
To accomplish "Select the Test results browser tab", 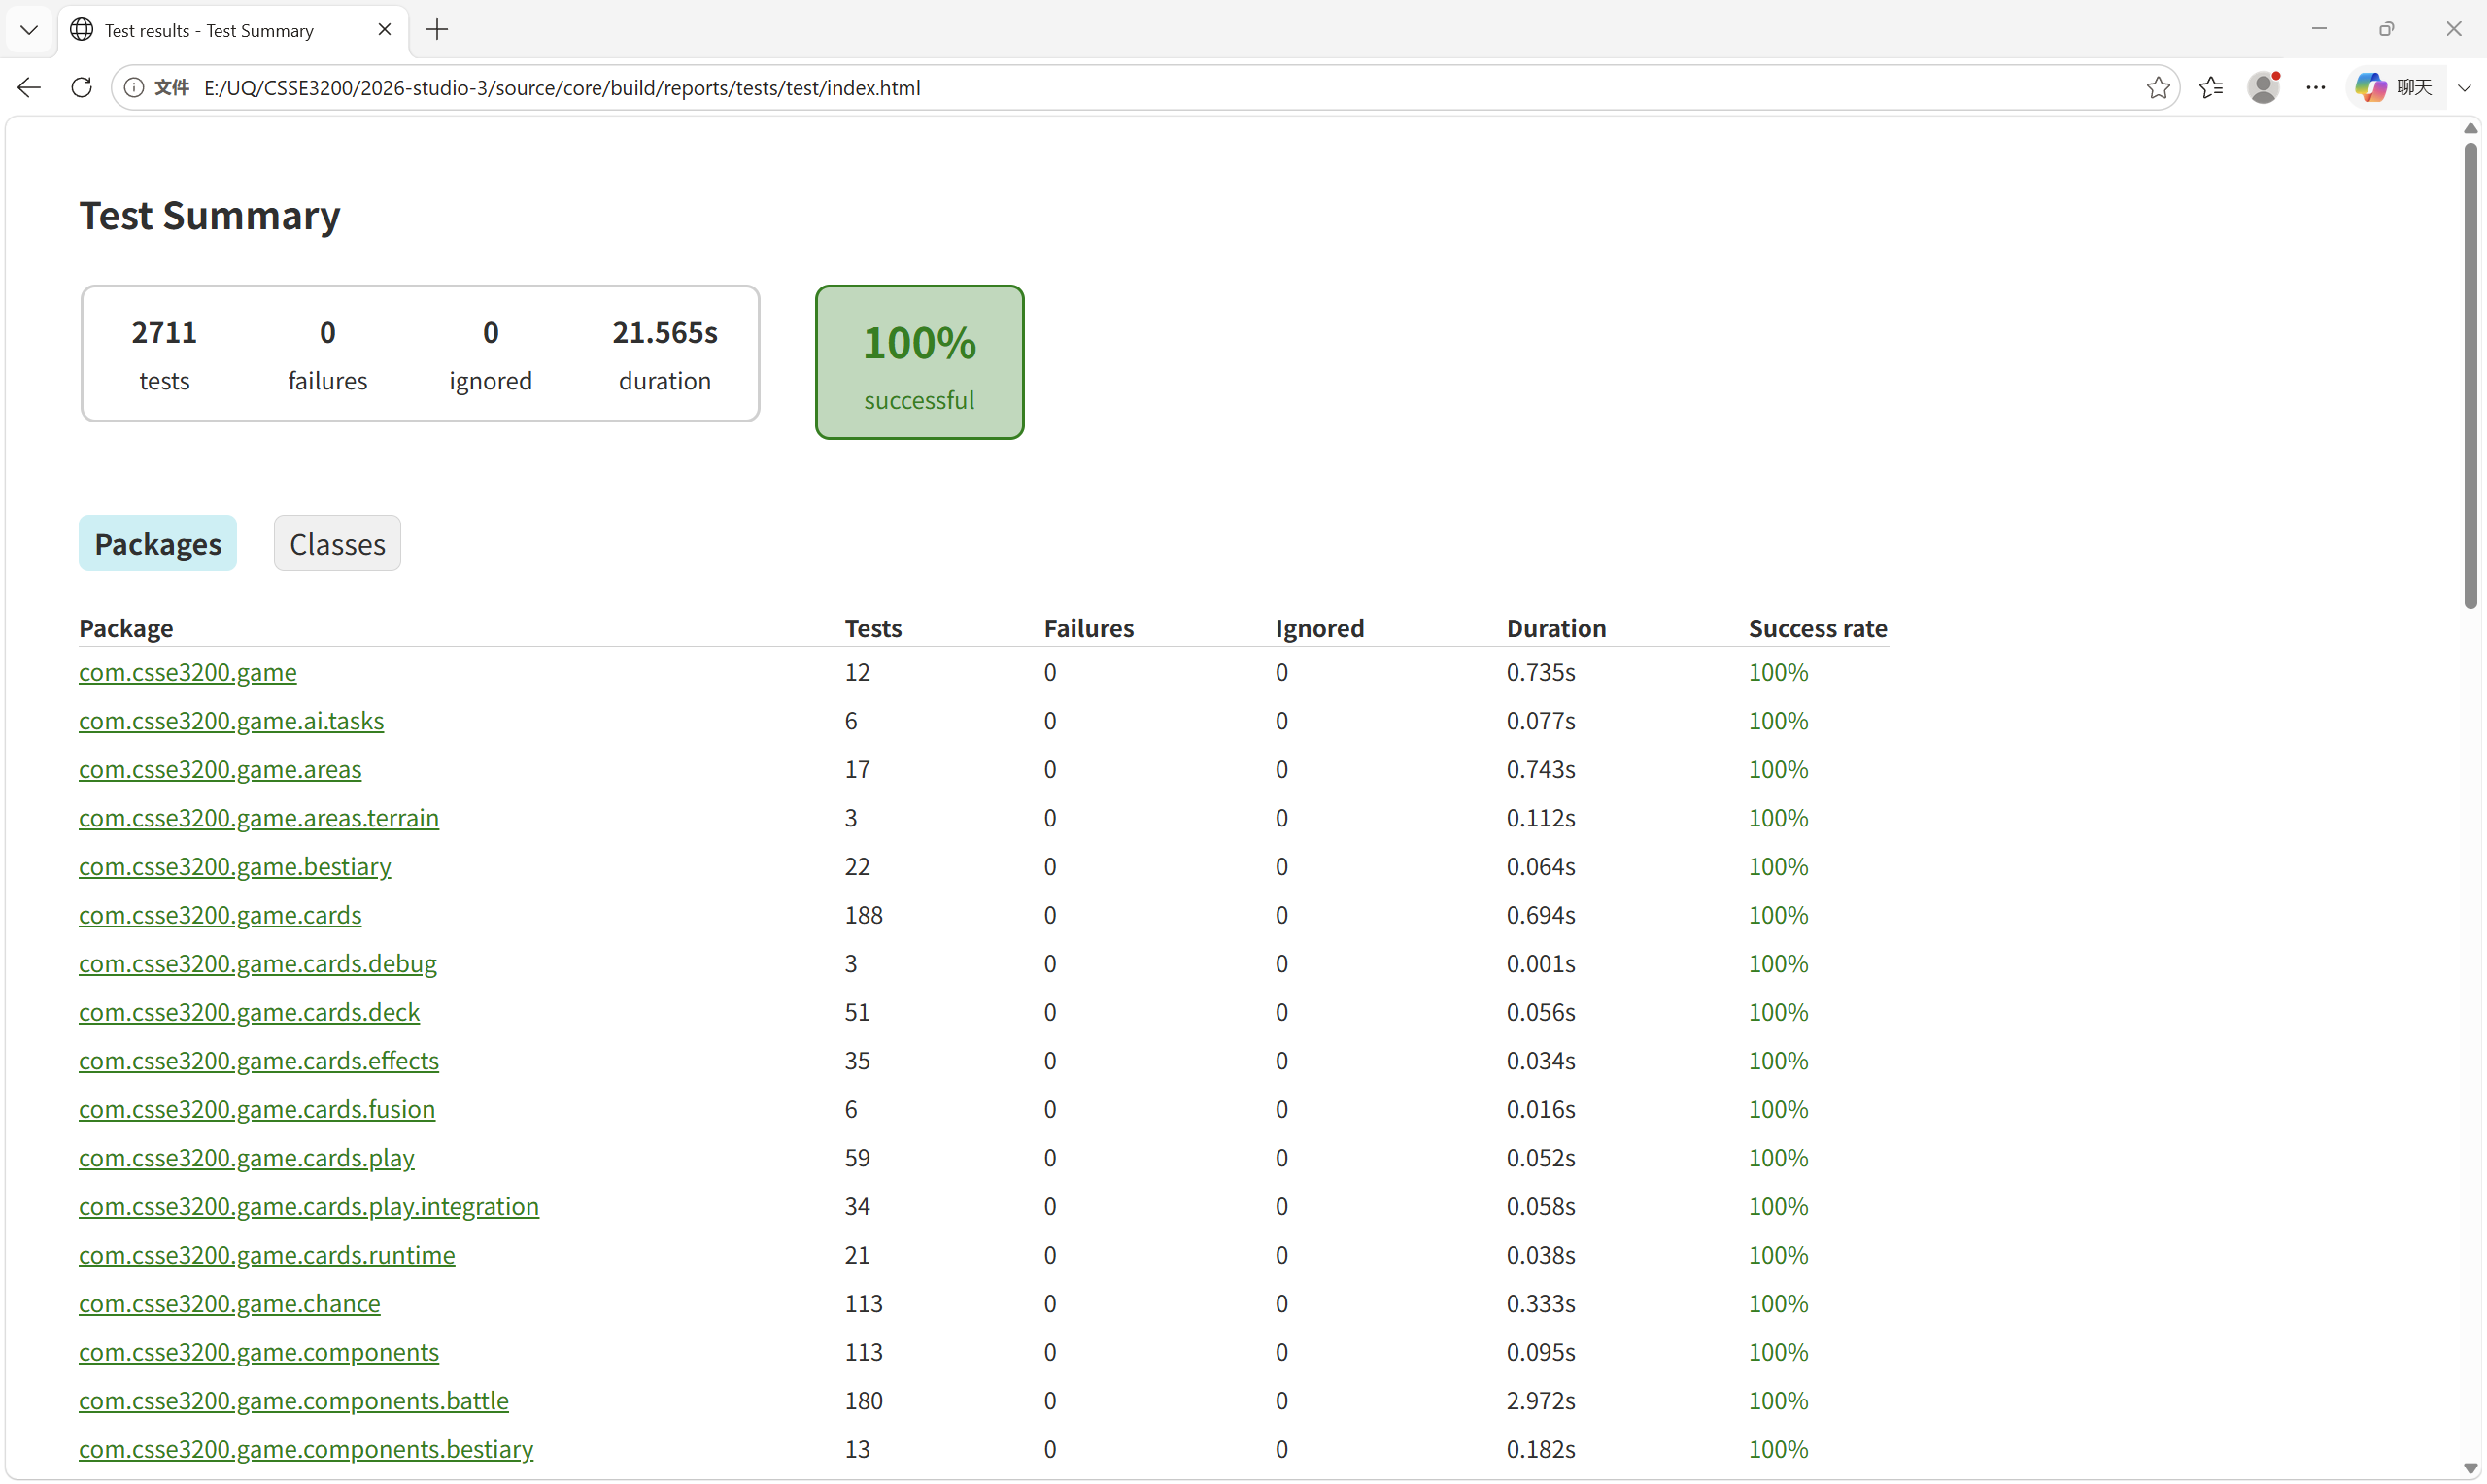I will click(x=234, y=30).
